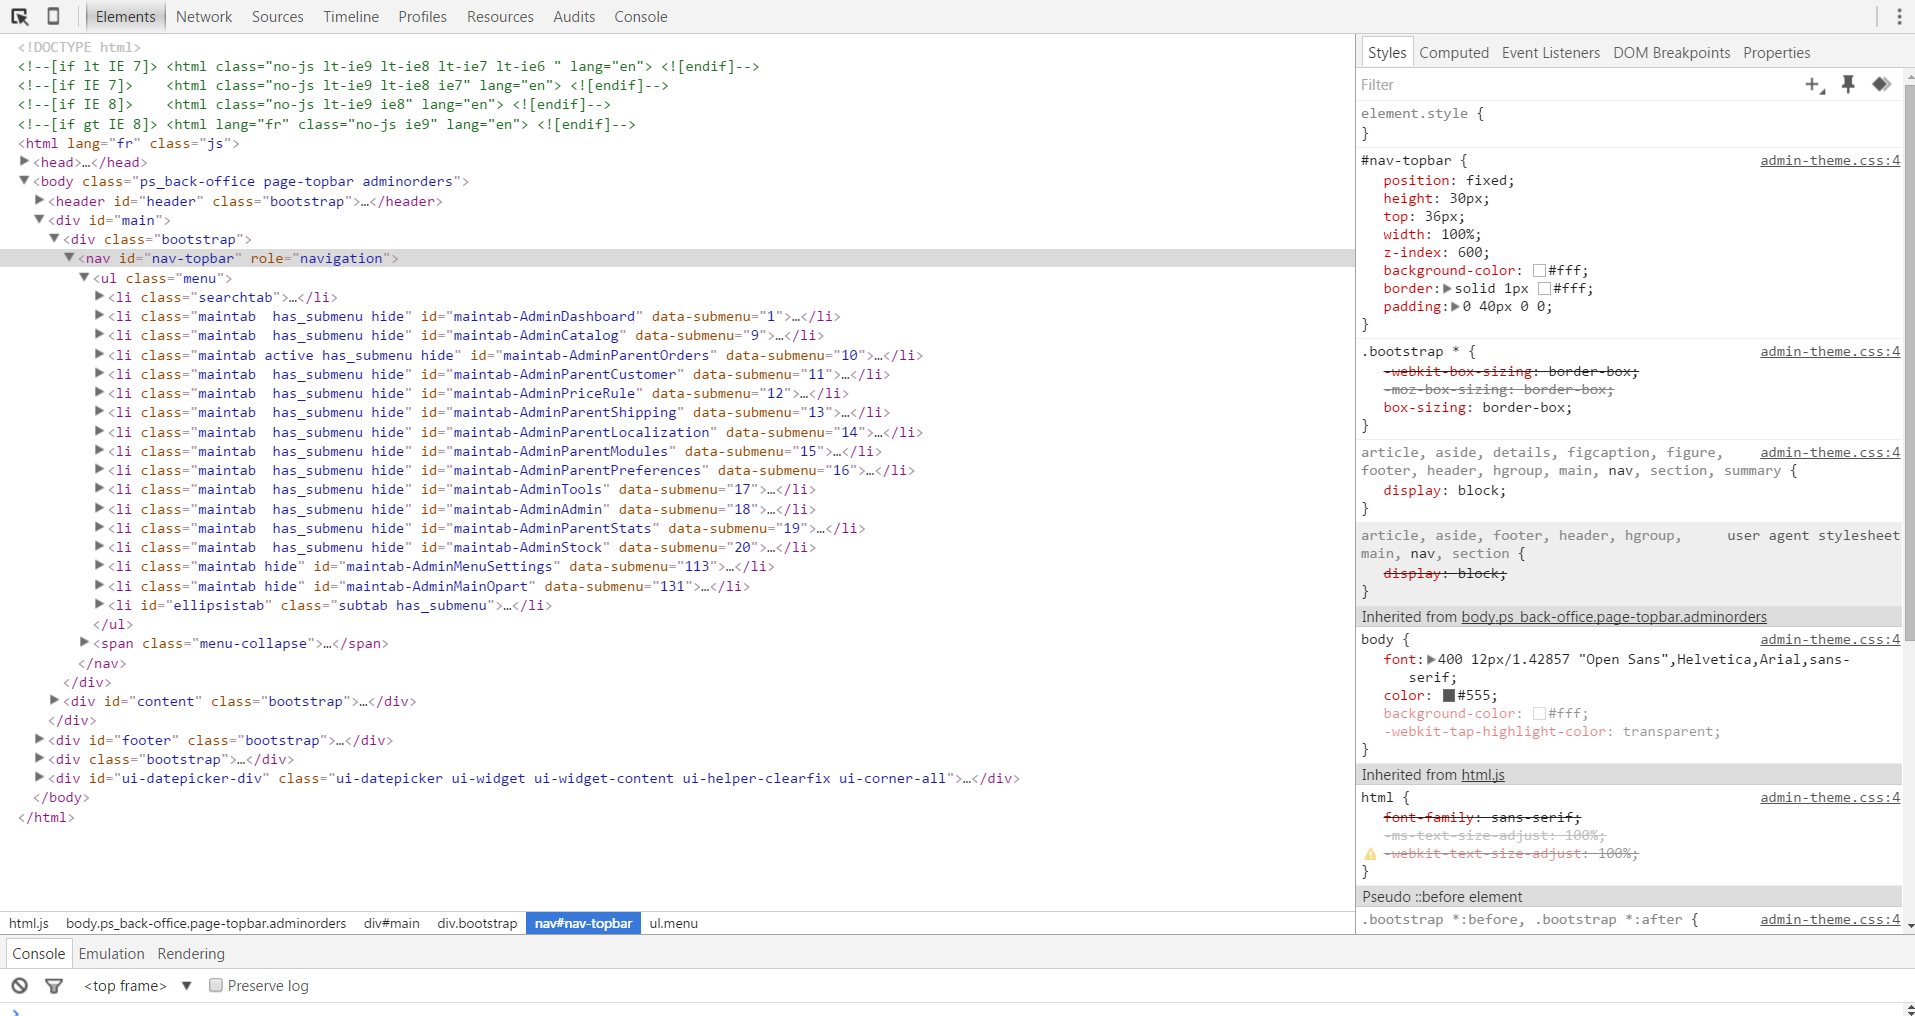Viewport: 1915px width, 1016px height.
Task: Expand the li searchtab node
Action: [100, 296]
